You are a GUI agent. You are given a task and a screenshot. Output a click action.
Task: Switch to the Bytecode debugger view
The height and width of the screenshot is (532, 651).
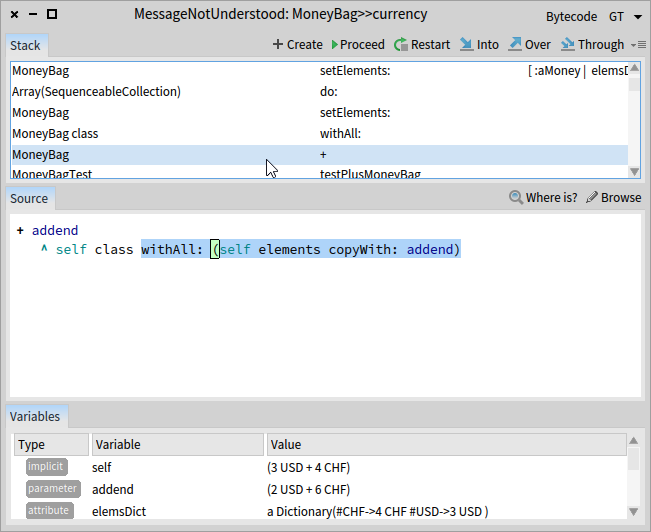point(571,17)
